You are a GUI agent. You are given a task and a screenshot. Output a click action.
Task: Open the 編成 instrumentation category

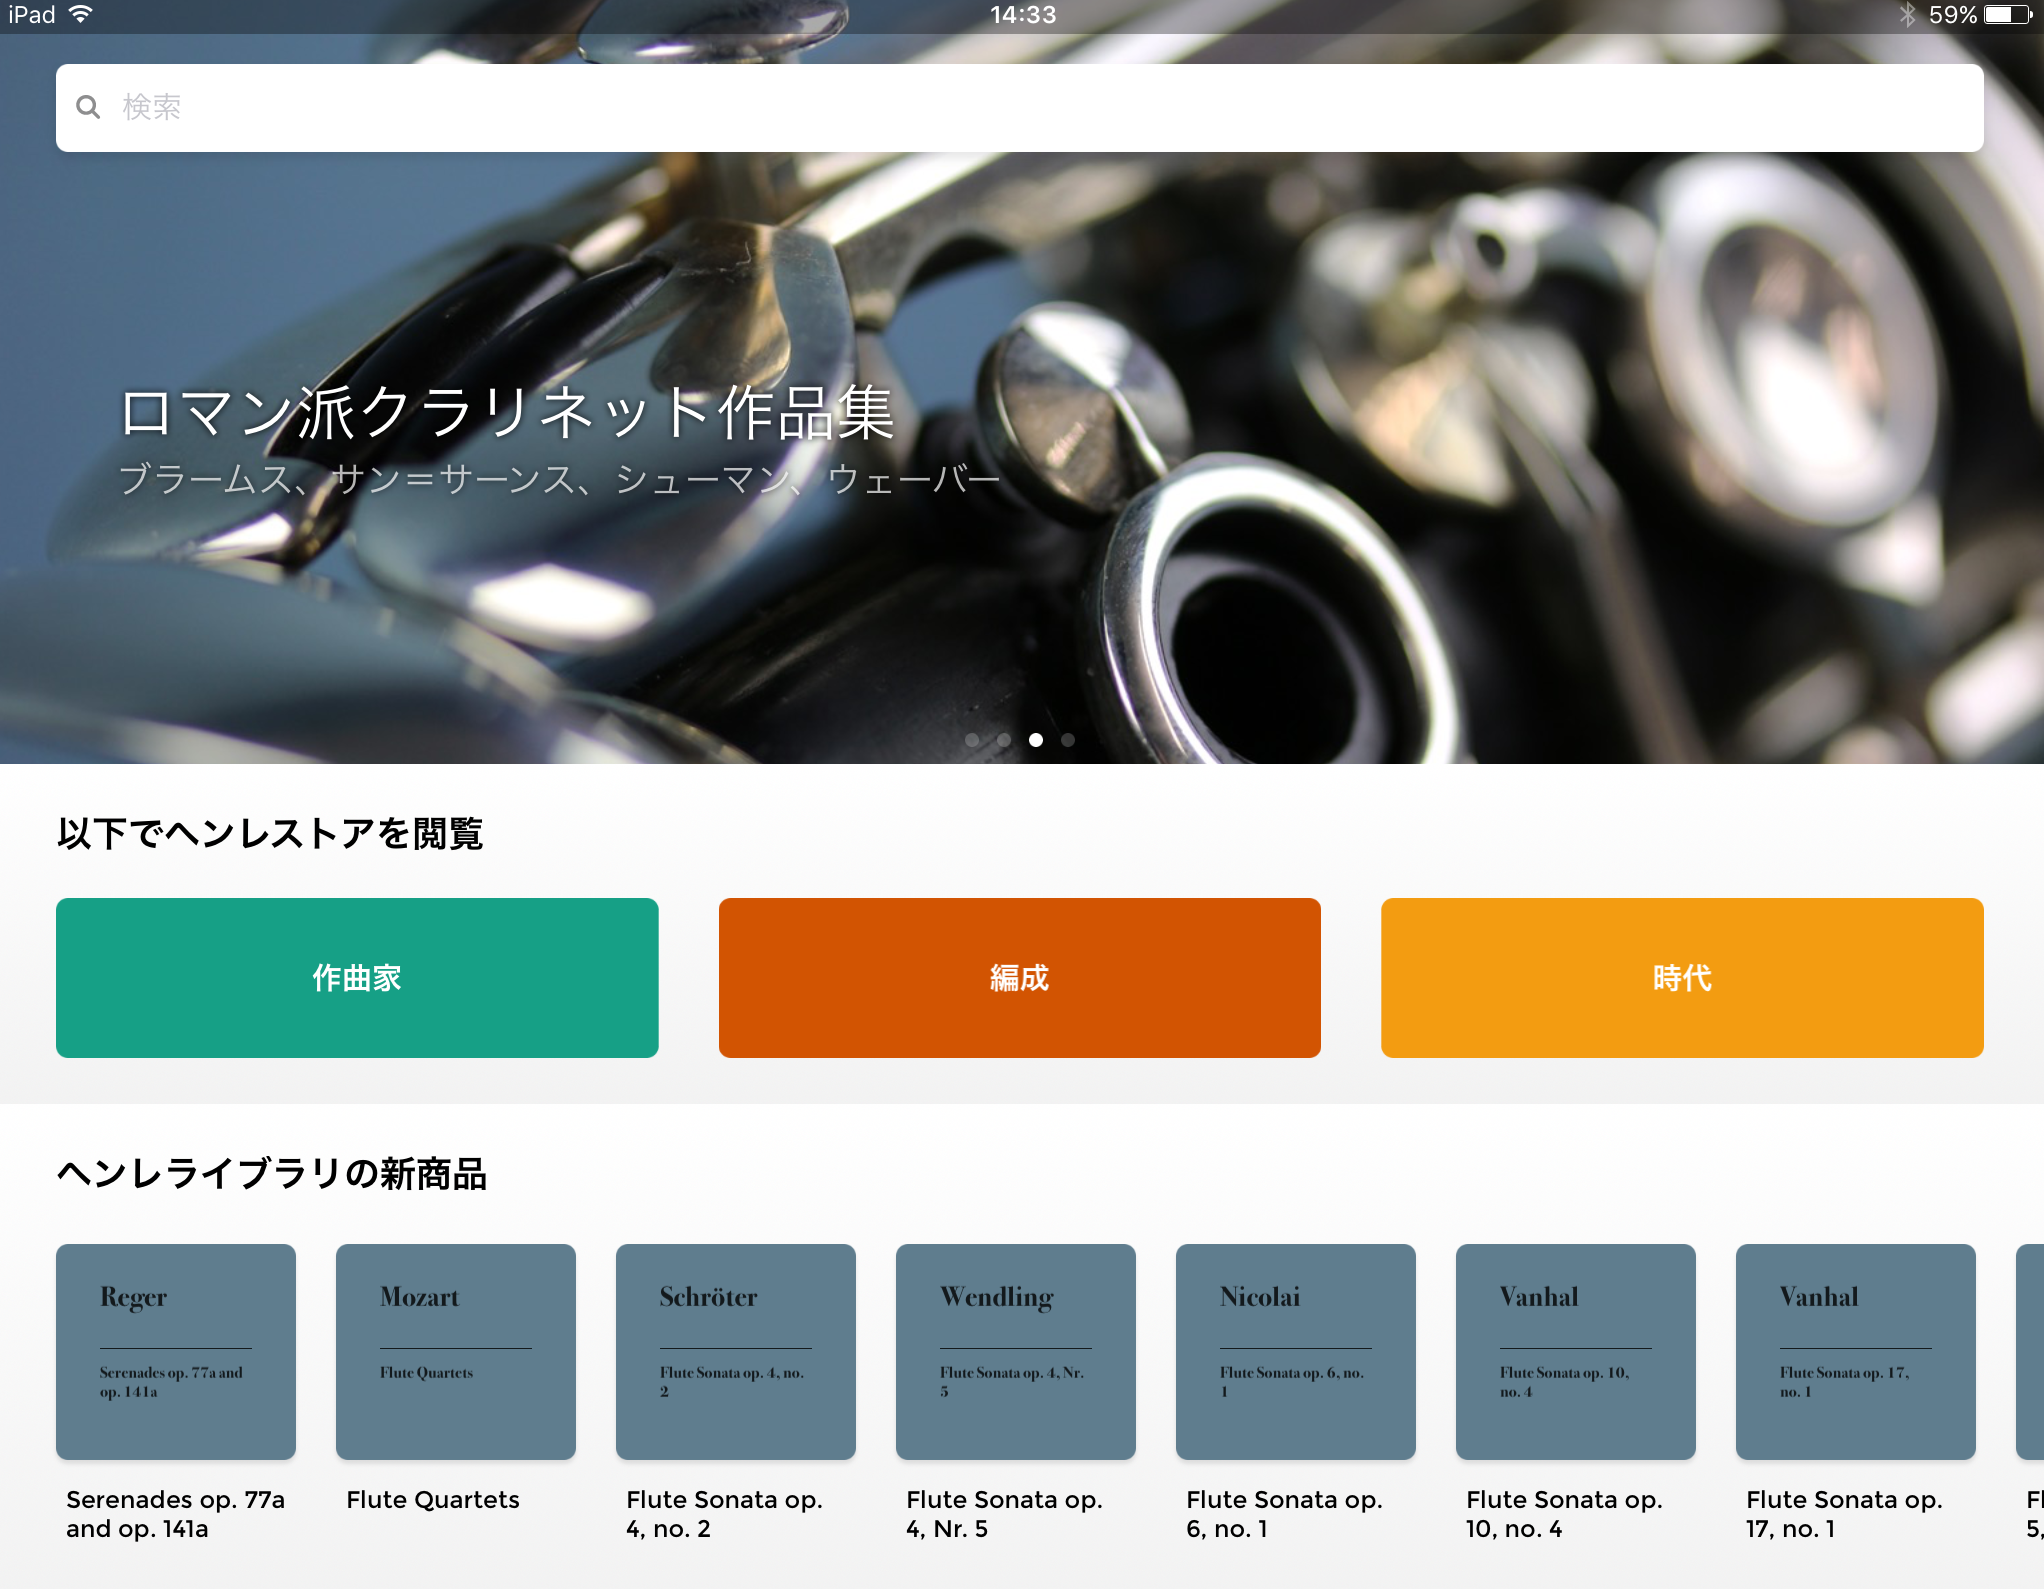[x=1019, y=977]
